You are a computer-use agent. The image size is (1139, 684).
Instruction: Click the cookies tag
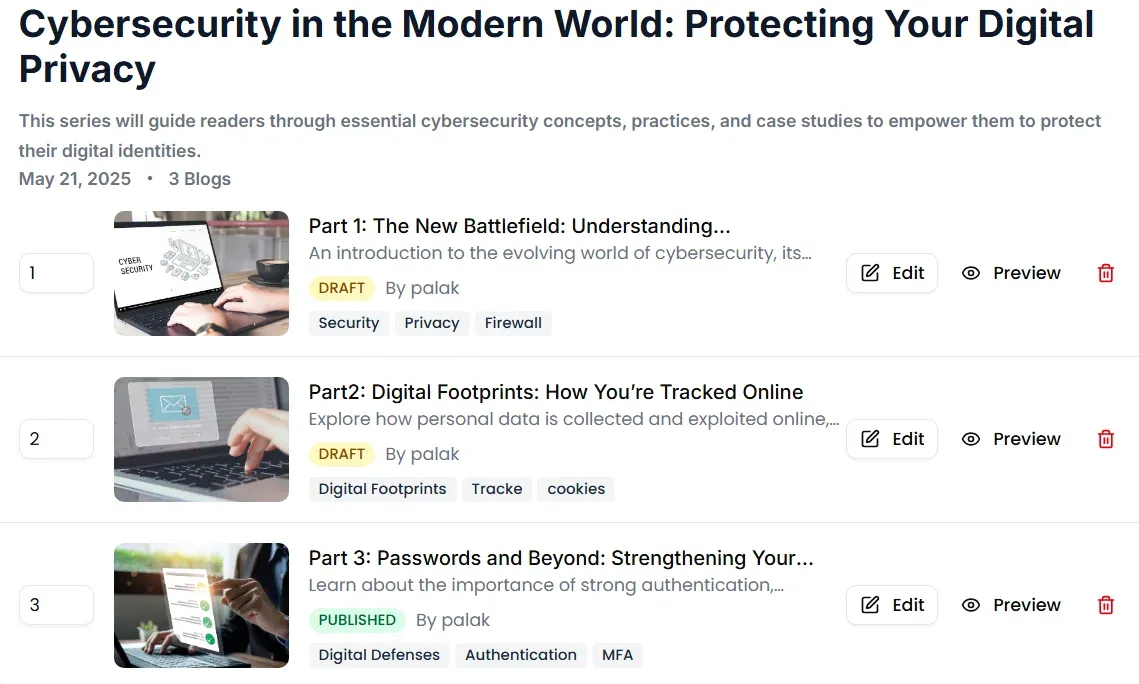(x=576, y=489)
